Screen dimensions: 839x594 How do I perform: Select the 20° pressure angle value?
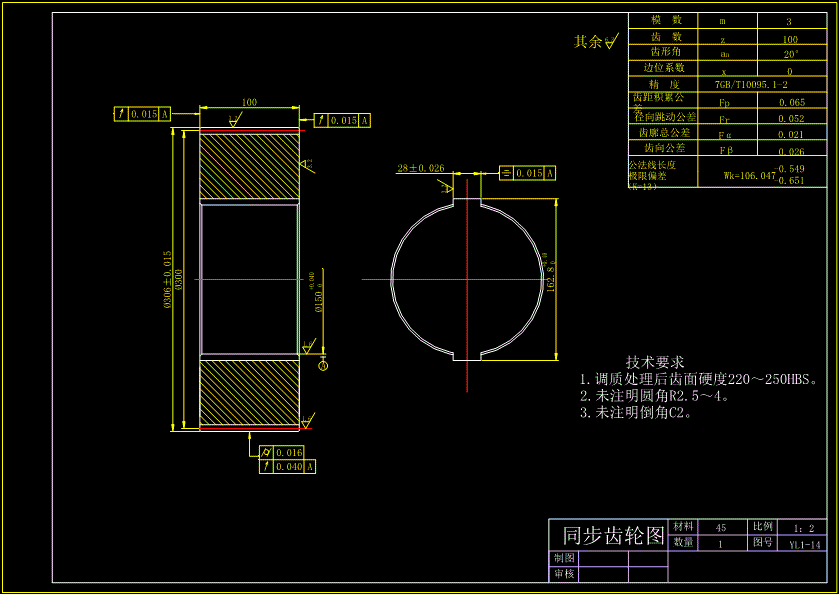pyautogui.click(x=791, y=54)
